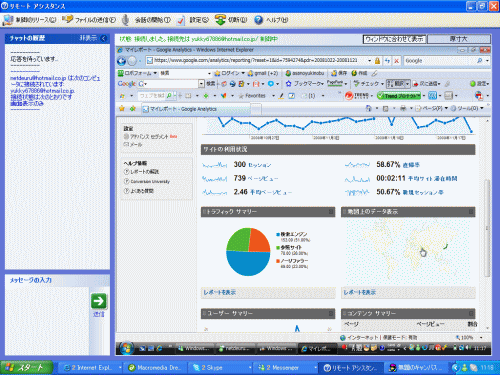Click the gmail (+2) Roboform entry
500x375 pixels.
click(x=263, y=73)
